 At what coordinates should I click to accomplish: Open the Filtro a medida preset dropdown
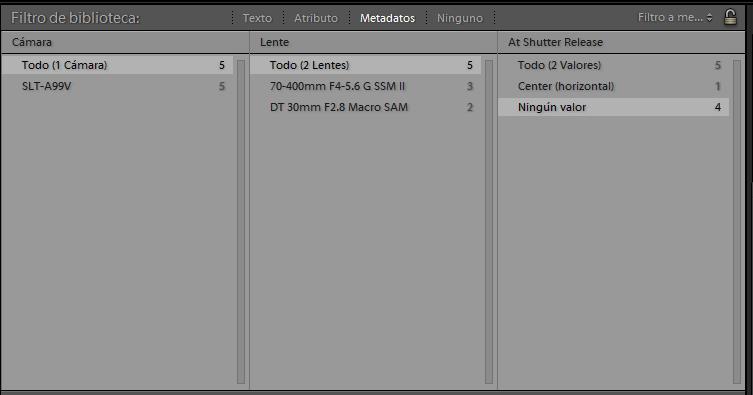[x=675, y=18]
